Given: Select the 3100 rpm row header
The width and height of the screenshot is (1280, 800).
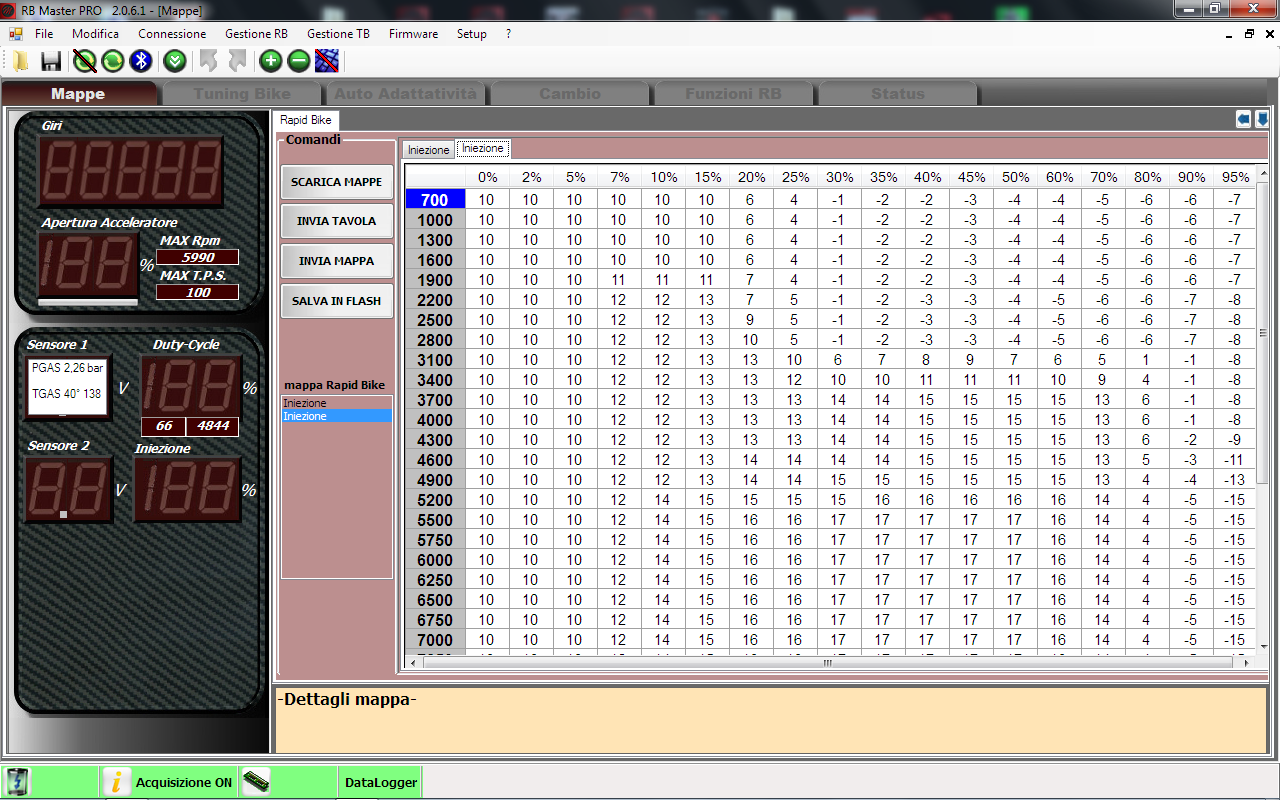Looking at the screenshot, I should click(x=435, y=360).
